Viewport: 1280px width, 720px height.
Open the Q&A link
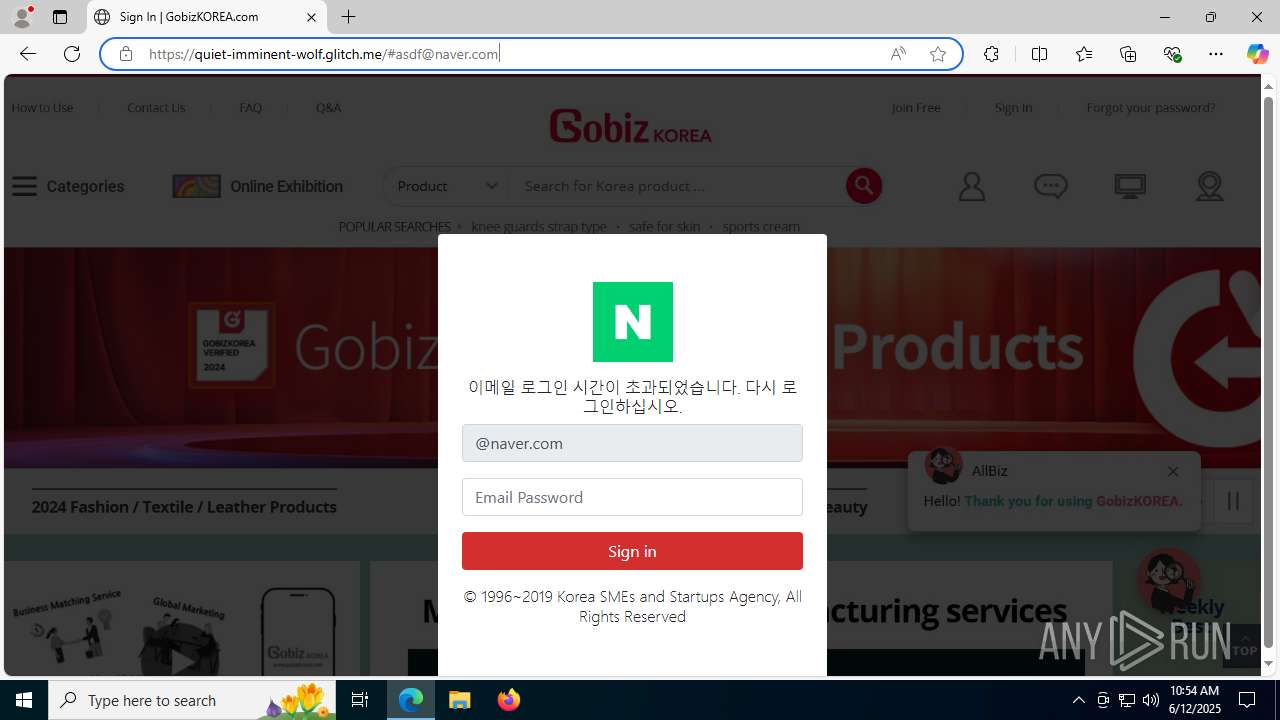[328, 107]
